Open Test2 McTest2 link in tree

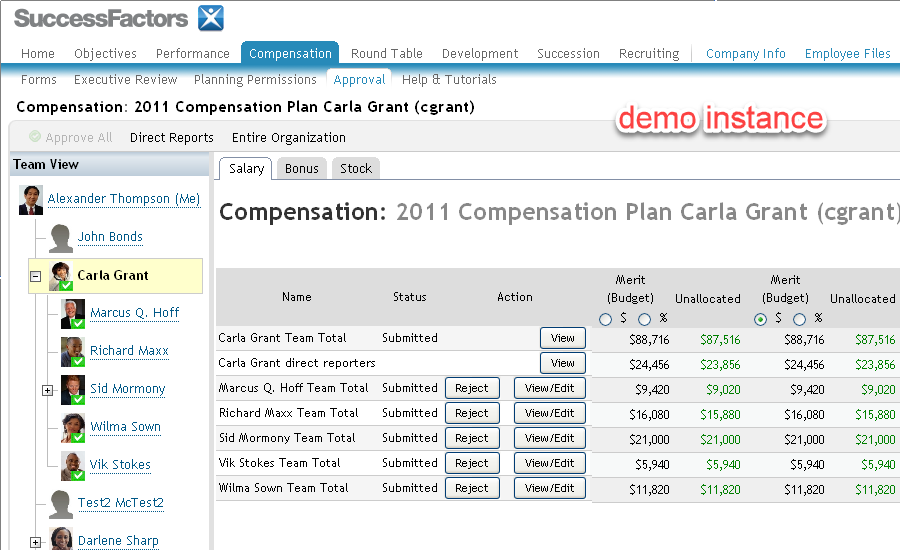coord(121,503)
